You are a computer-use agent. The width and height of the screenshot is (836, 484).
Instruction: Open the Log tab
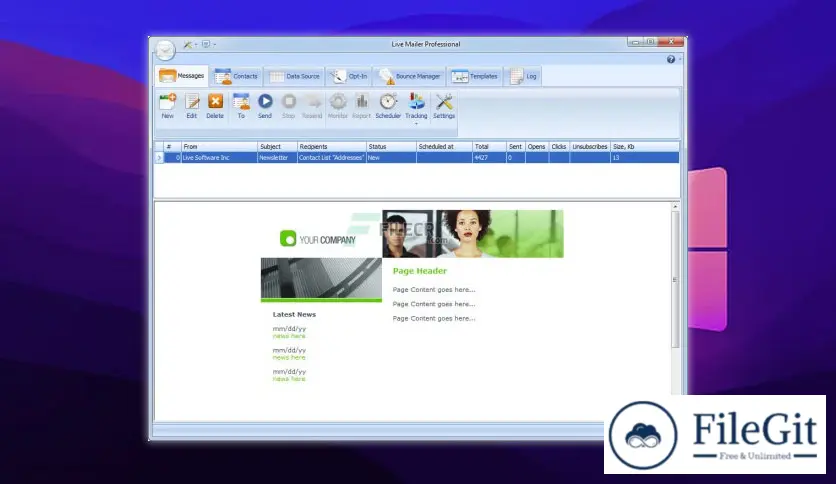[x=524, y=76]
